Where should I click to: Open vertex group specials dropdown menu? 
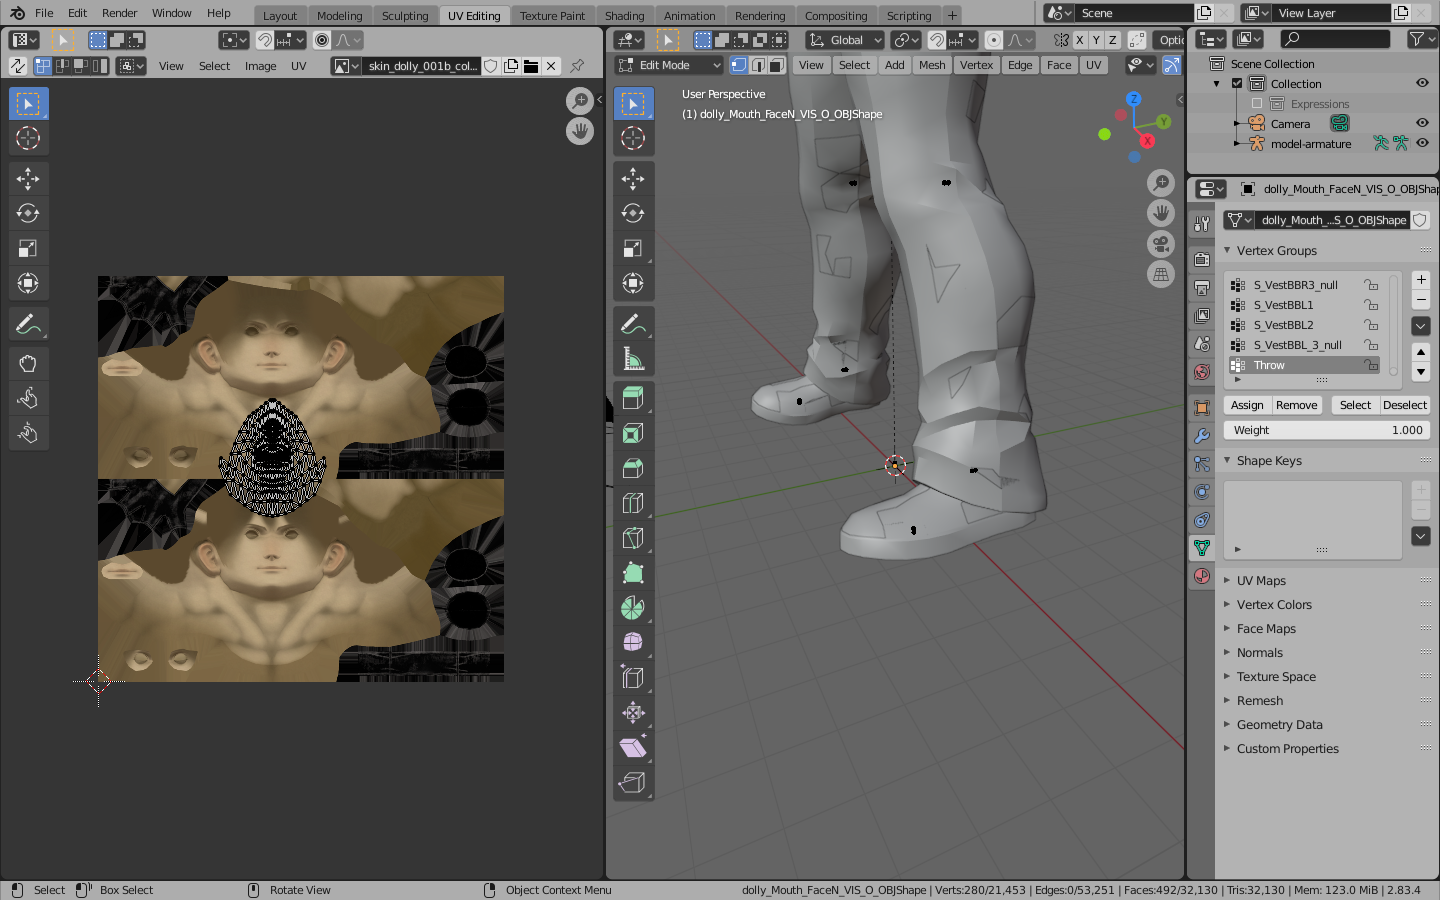1421,326
